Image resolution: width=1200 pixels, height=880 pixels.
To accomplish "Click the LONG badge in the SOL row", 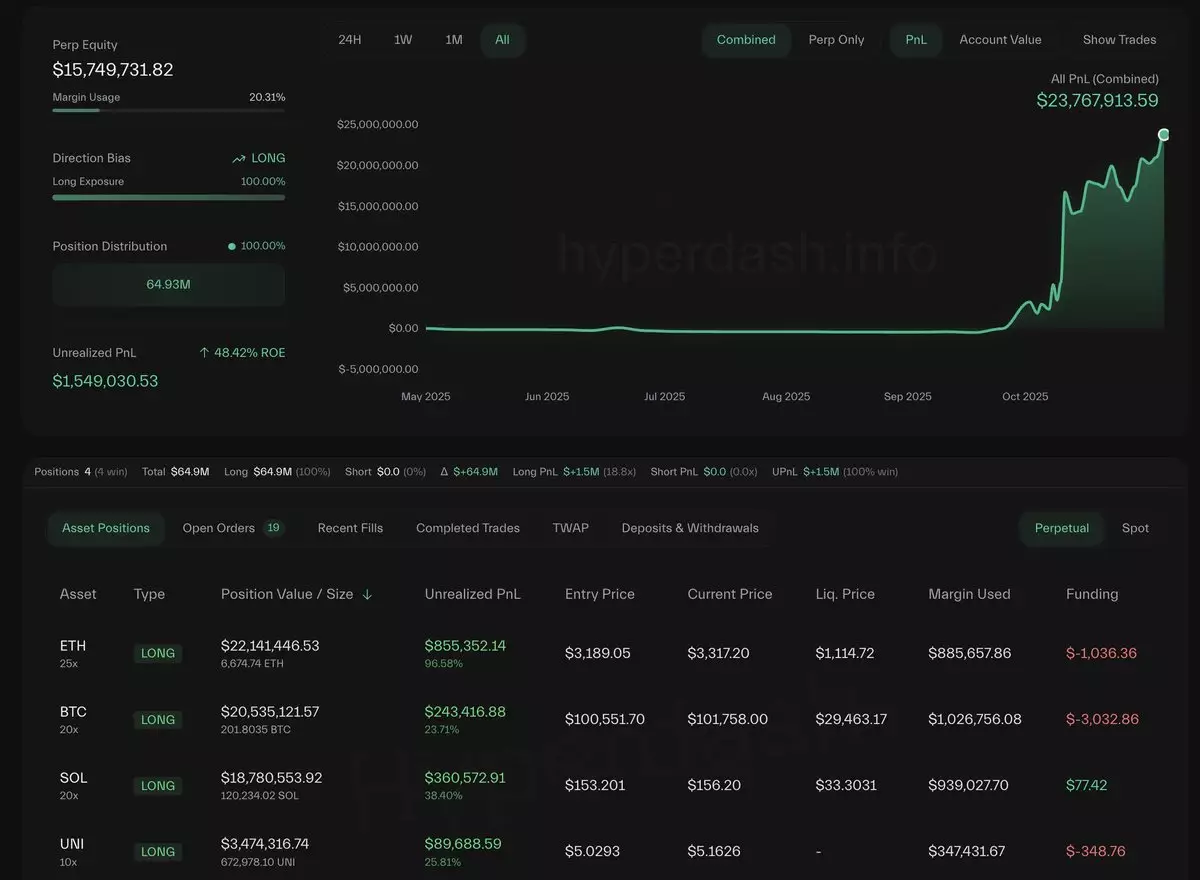I will [x=158, y=786].
